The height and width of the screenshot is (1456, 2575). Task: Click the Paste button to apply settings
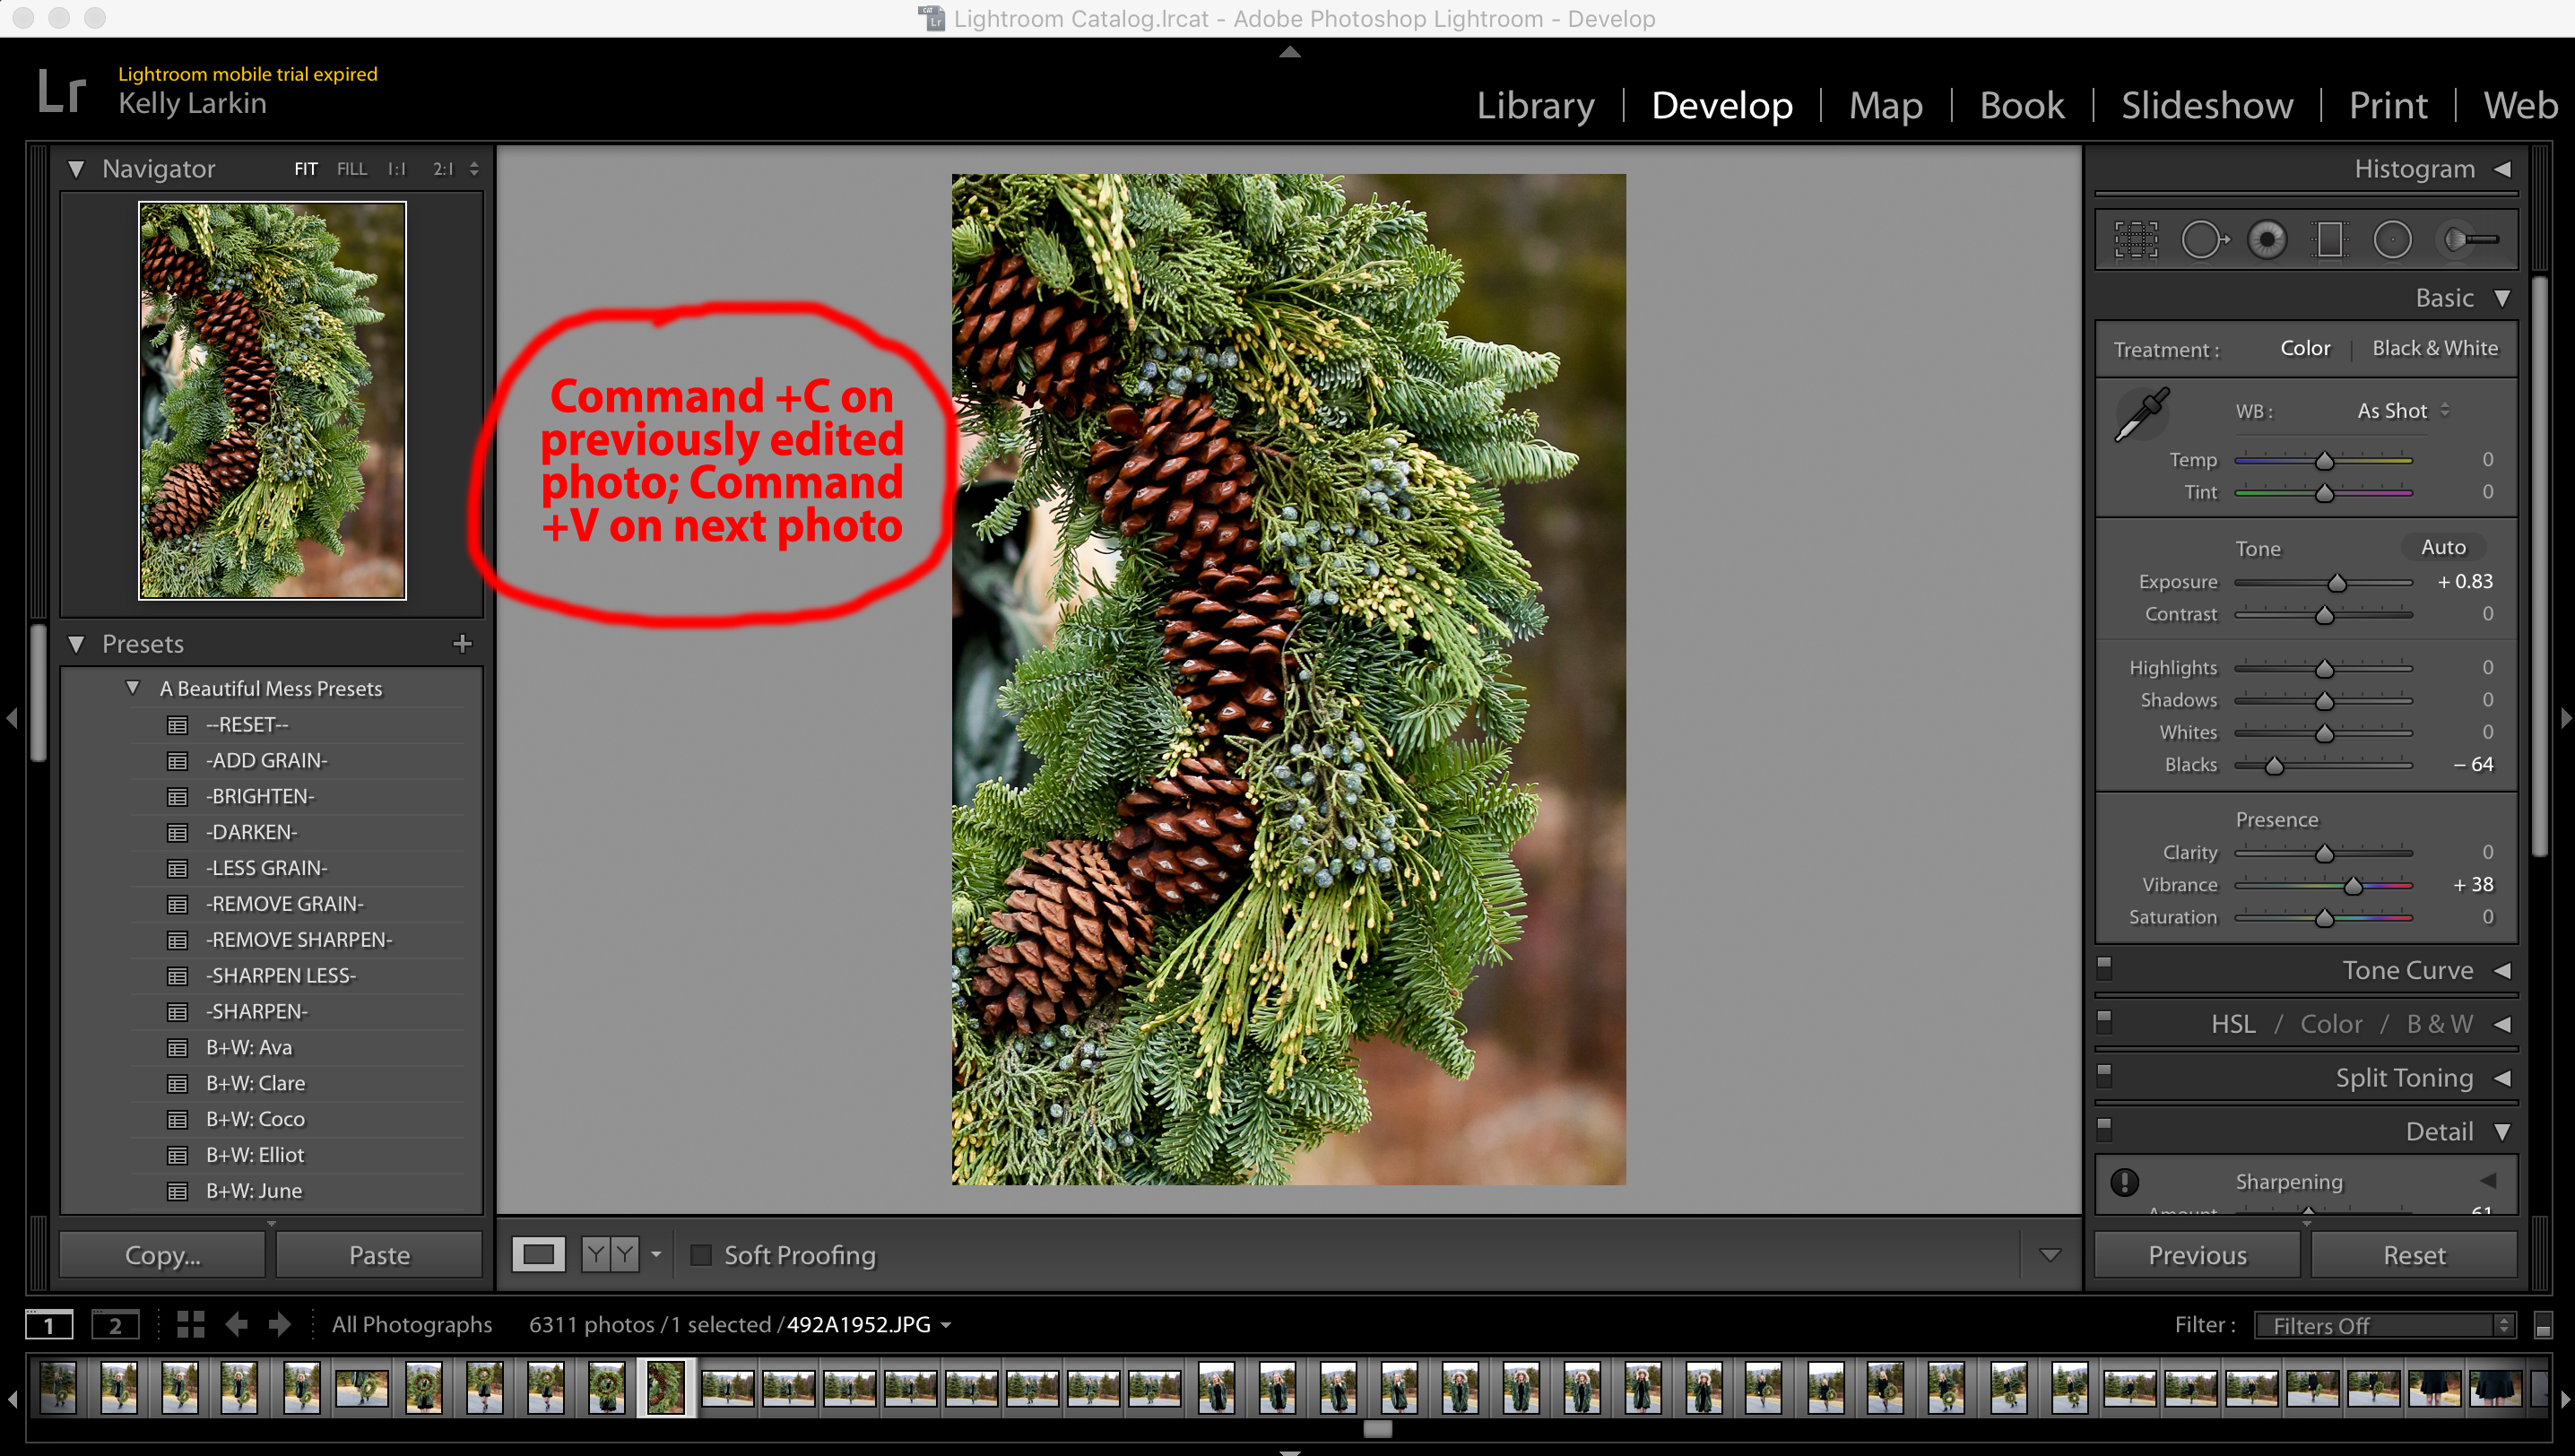(378, 1254)
